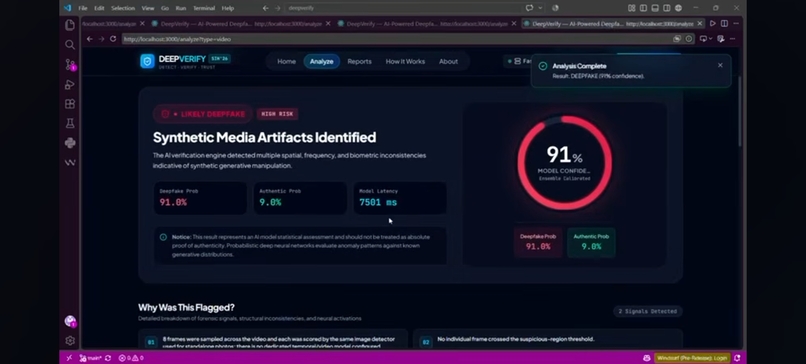Screen dimensions: 806x364
Task: Reload the browser preview page
Action: (x=113, y=39)
